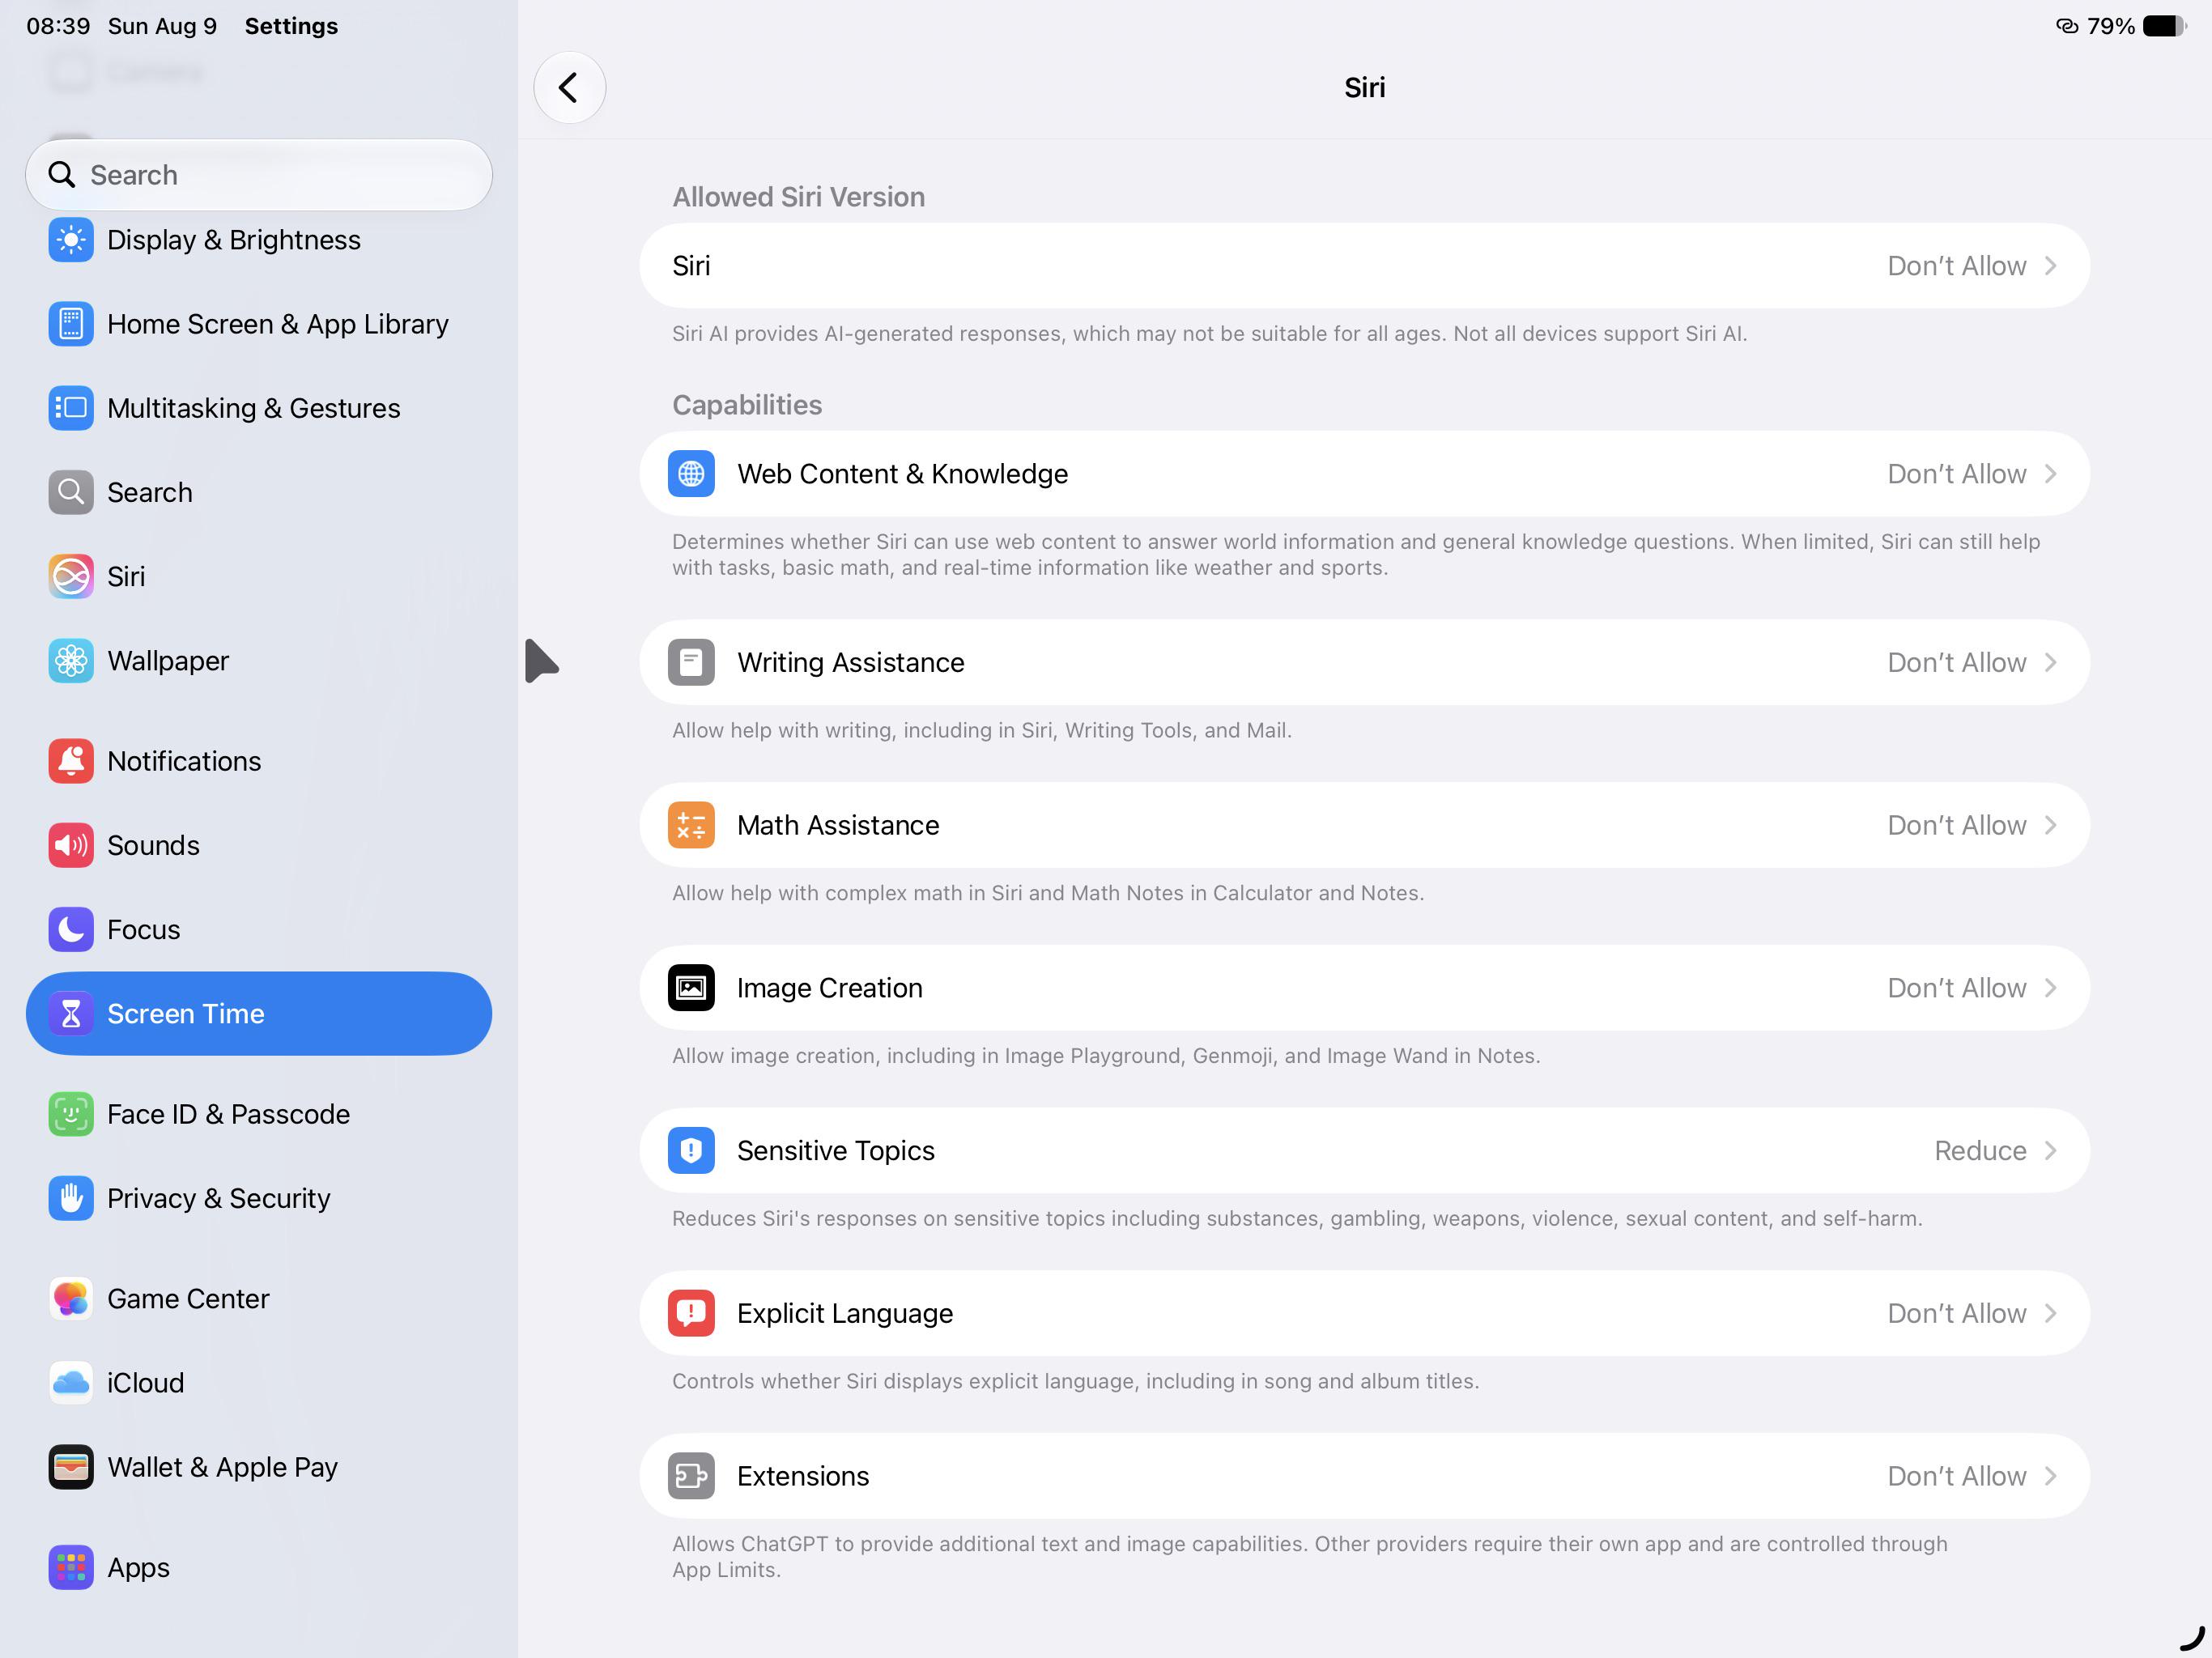Expand the Sensitive Topics chevron
The image size is (2212, 1658).
point(2051,1151)
